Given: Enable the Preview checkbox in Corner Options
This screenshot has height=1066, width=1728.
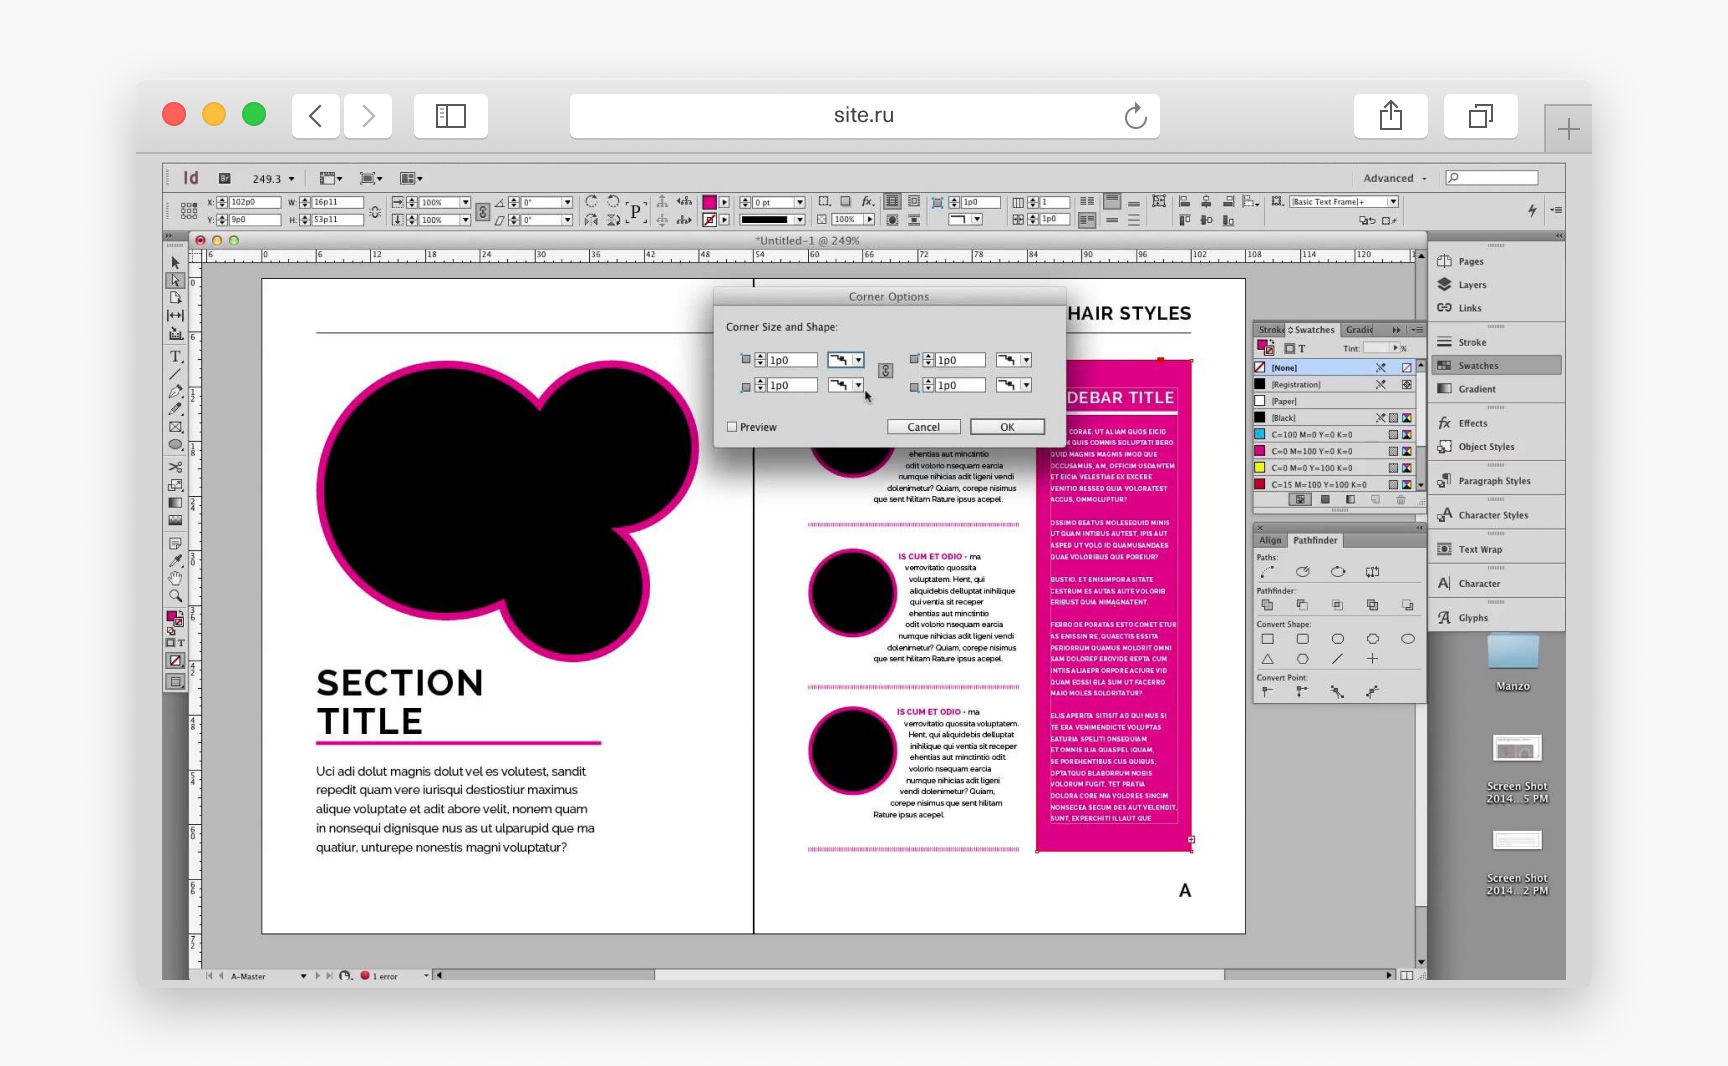Looking at the screenshot, I should 732,427.
